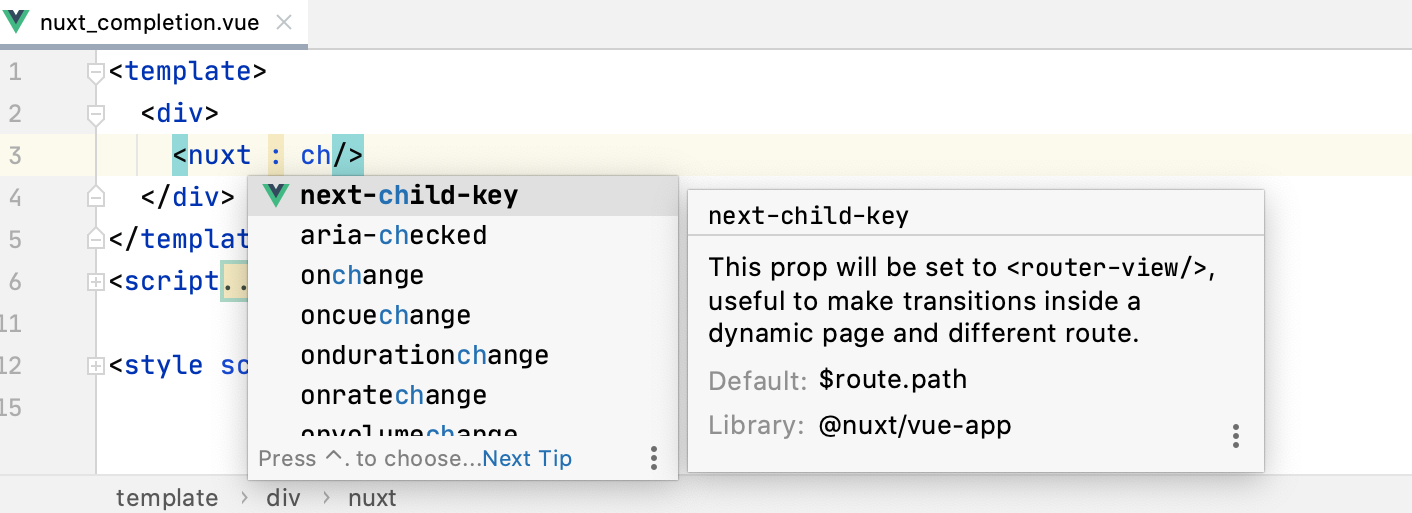Click the folded ellipsis placeholder on the script line
The height and width of the screenshot is (513, 1412).
point(236,282)
